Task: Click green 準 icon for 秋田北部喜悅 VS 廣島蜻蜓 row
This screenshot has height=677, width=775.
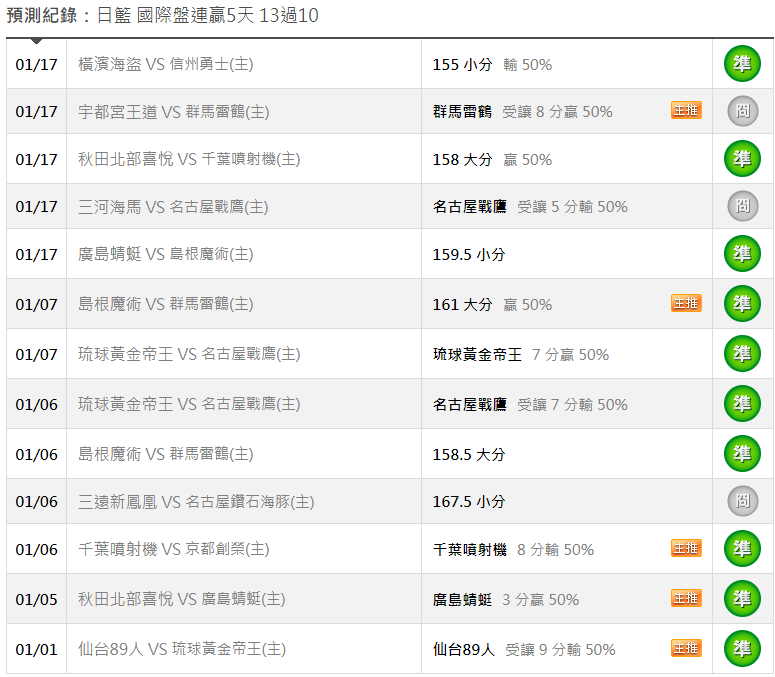Action: click(742, 598)
